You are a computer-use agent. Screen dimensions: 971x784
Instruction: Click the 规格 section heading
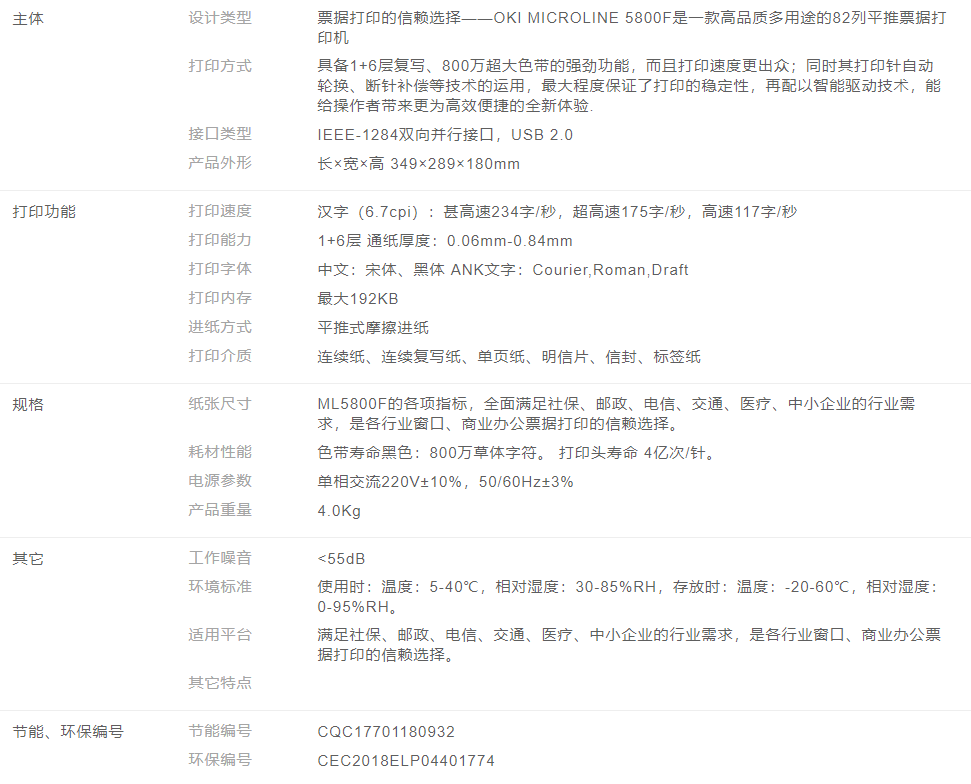[x=28, y=405]
